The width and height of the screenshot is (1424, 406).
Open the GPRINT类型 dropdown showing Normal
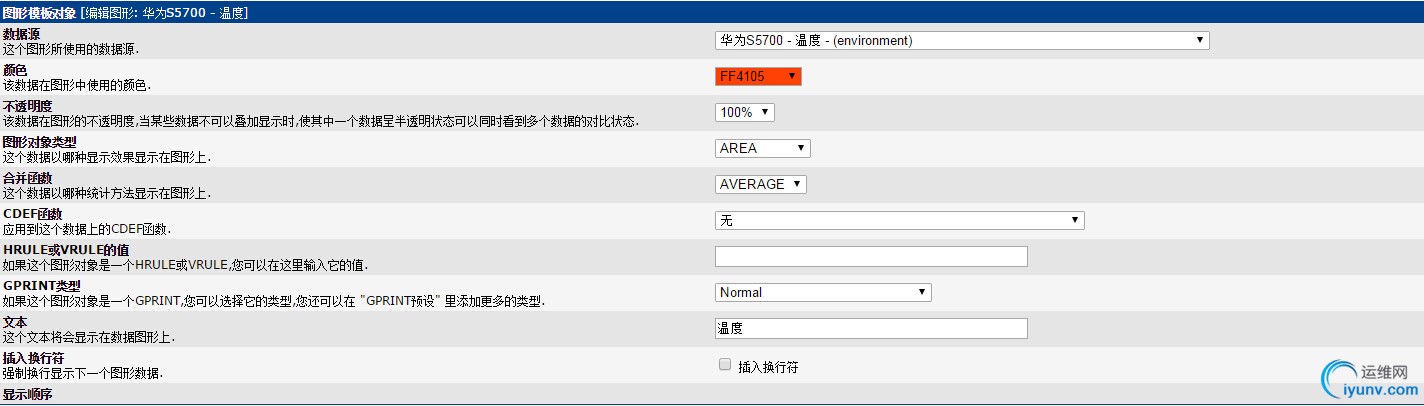pyautogui.click(x=823, y=292)
